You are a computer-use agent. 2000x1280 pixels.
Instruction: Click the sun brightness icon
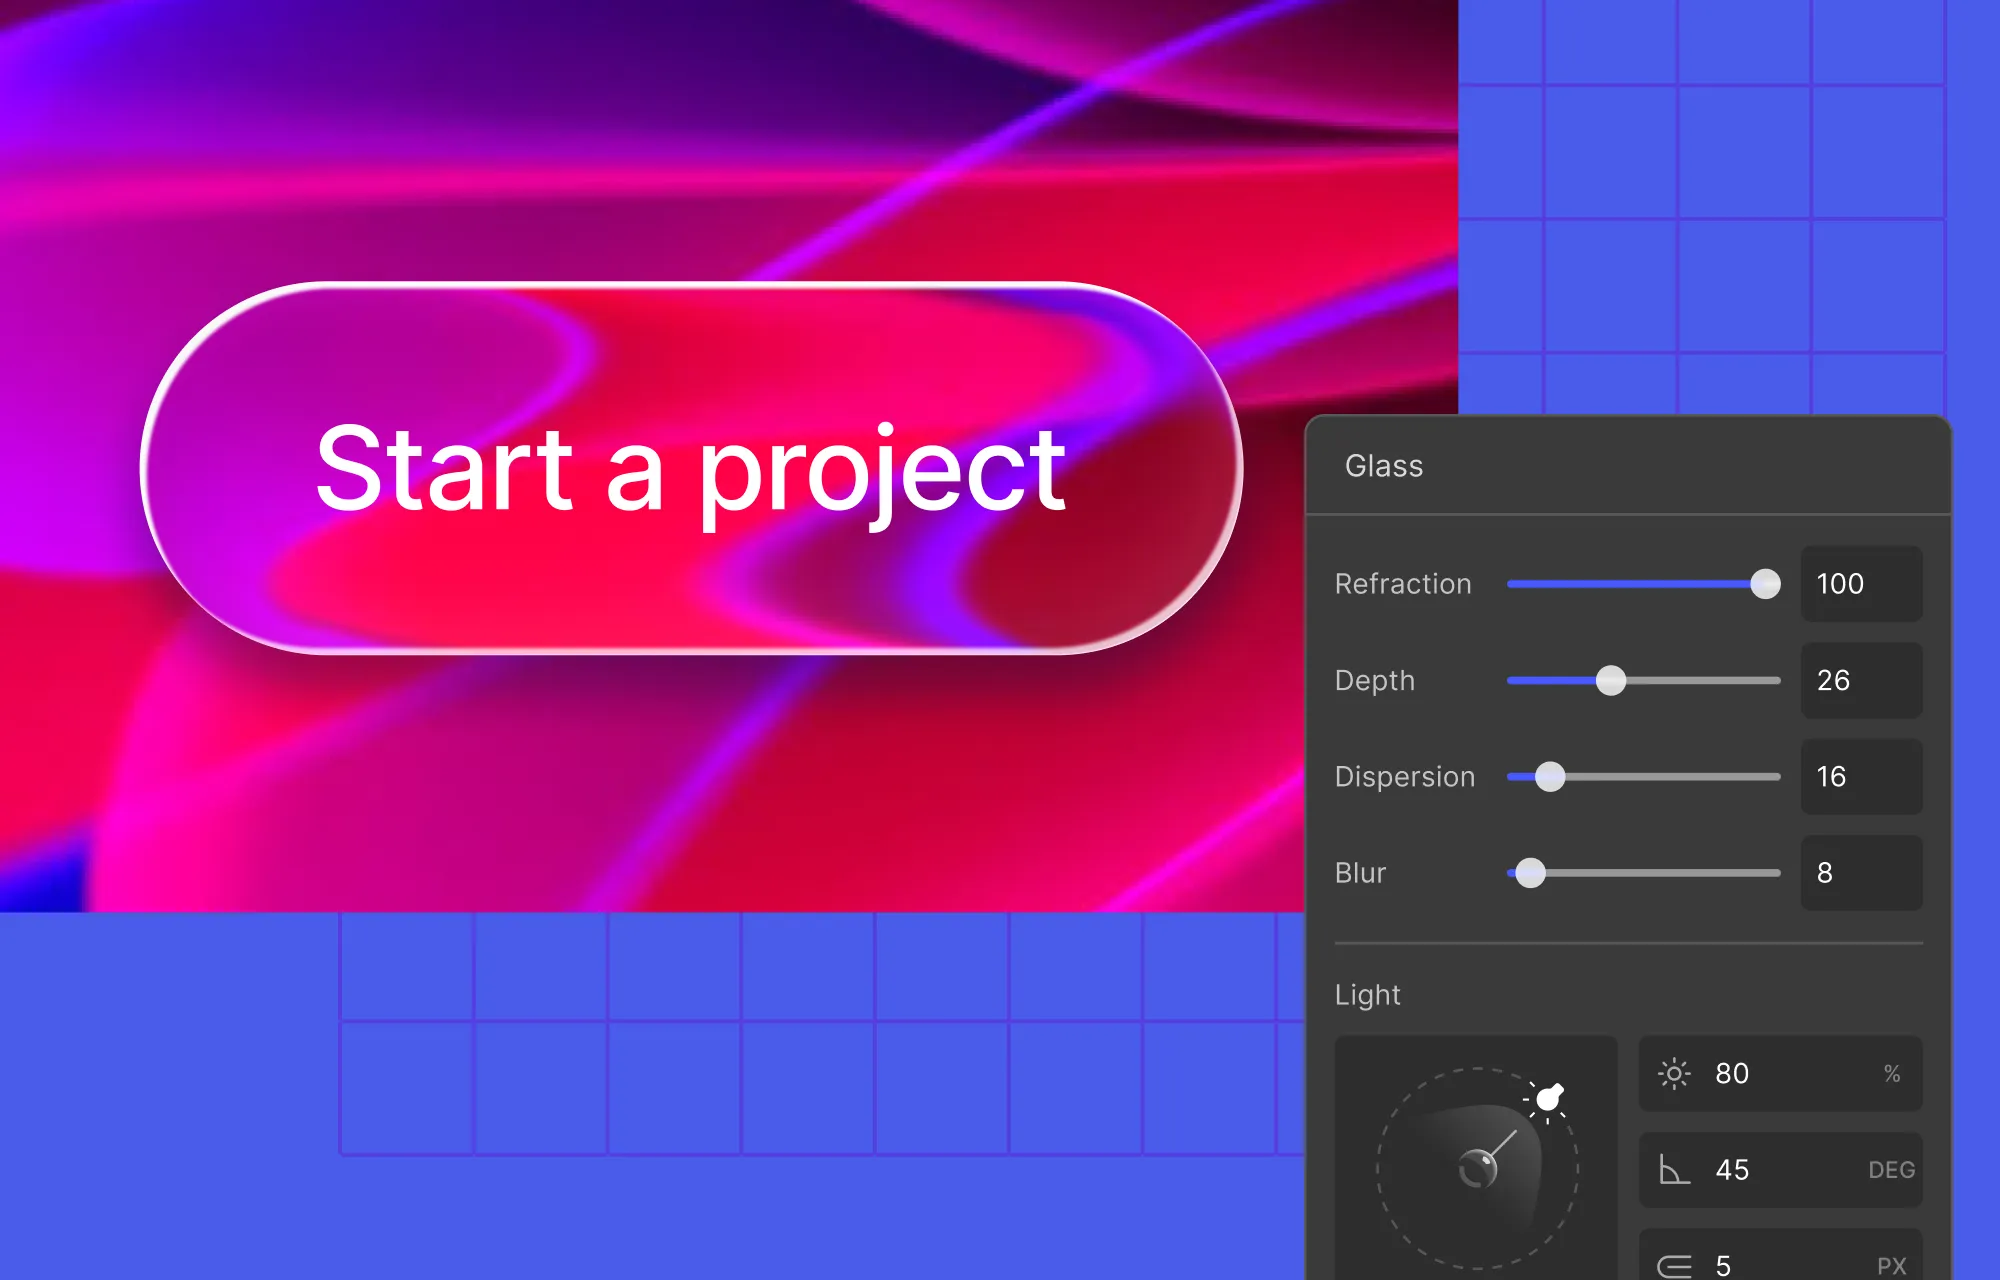(1673, 1074)
